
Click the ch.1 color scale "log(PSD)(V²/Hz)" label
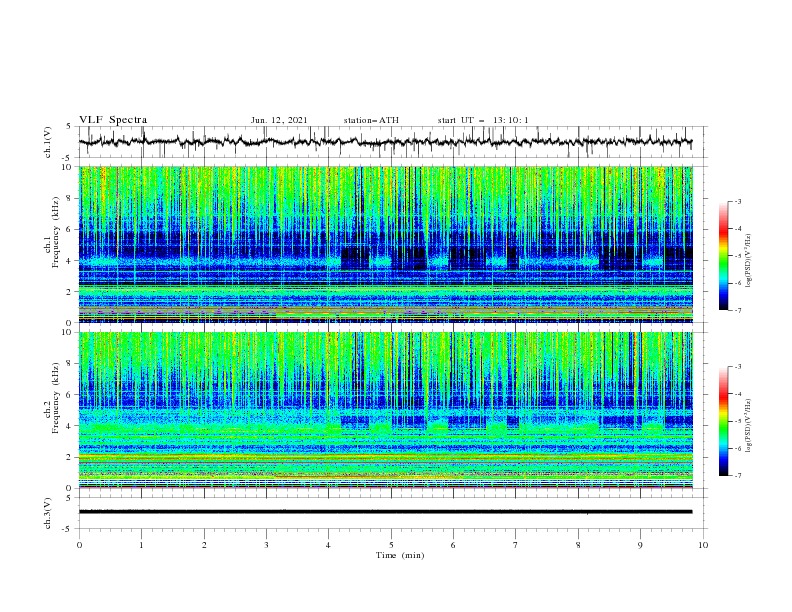point(750,261)
